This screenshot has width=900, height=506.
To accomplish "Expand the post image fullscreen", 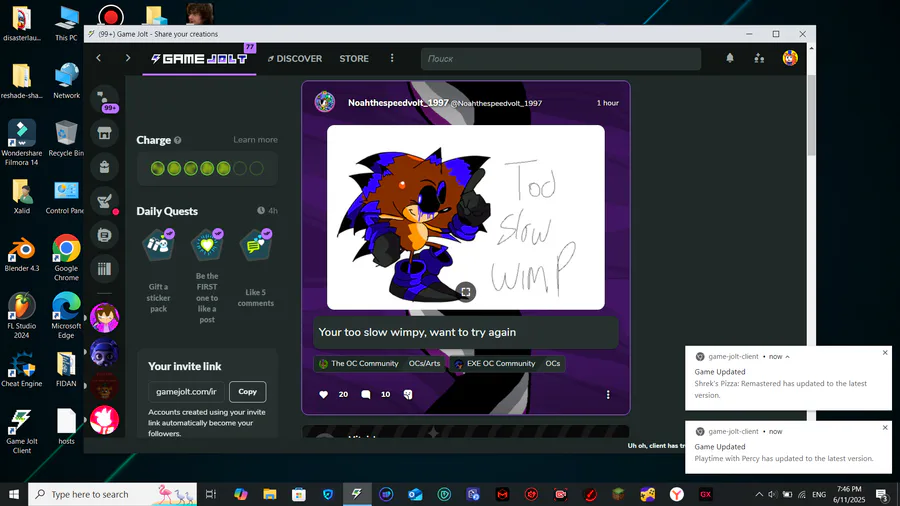I will coord(466,292).
